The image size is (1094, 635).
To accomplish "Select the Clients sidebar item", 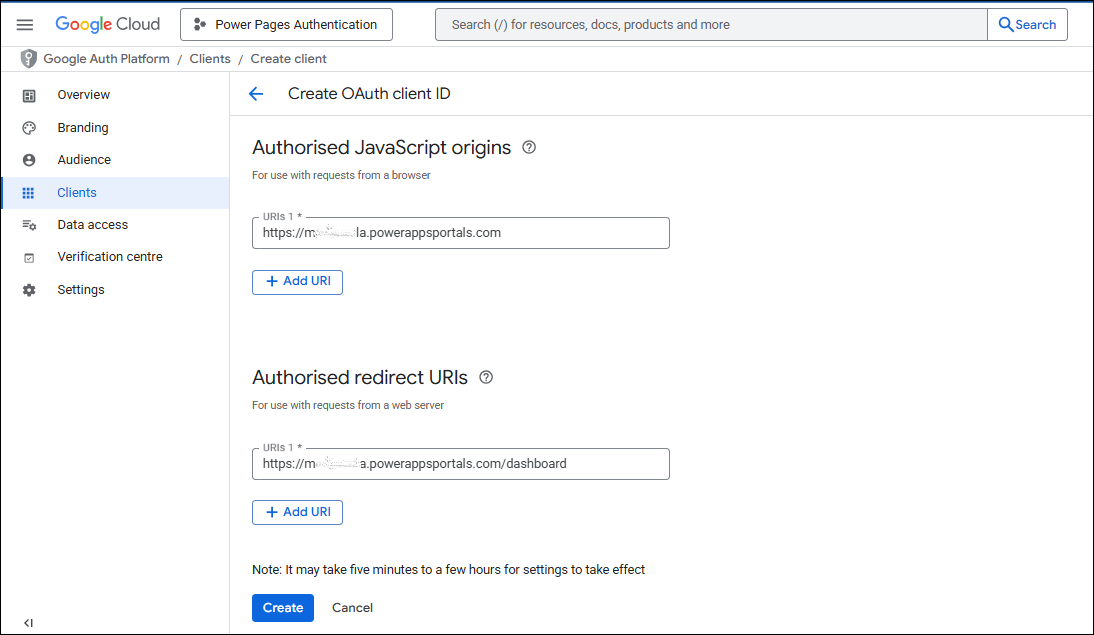I will click(116, 193).
